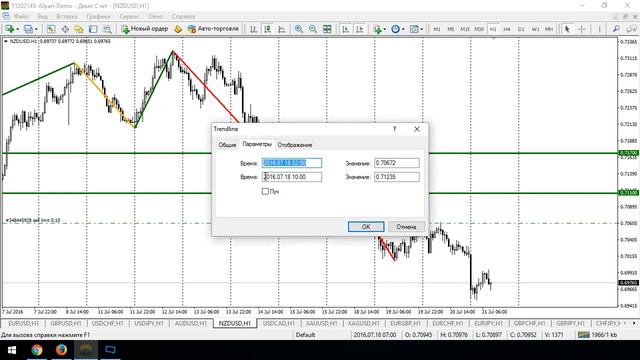The height and width of the screenshot is (360, 640).
Task: Select the M5 timeframe
Action: coord(451,29)
